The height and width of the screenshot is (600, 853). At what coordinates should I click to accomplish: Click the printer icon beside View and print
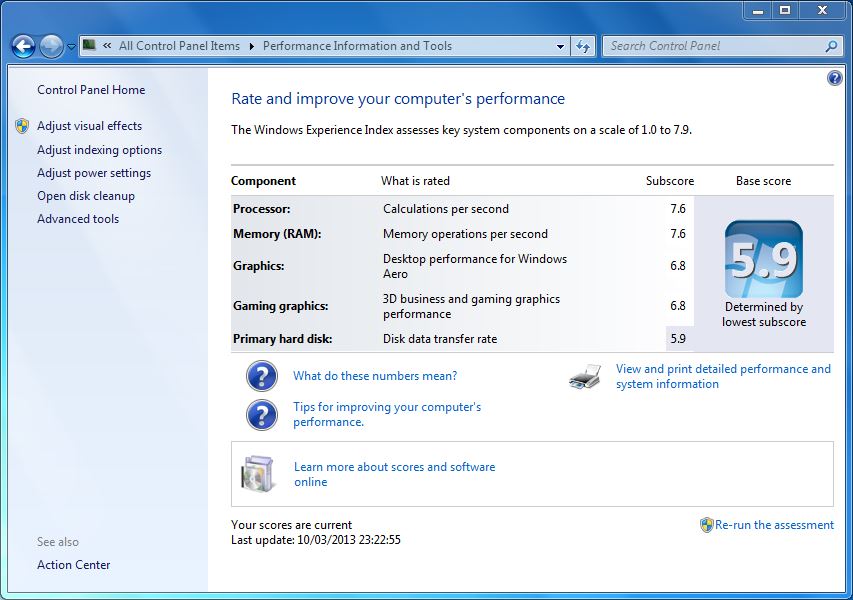tap(585, 377)
